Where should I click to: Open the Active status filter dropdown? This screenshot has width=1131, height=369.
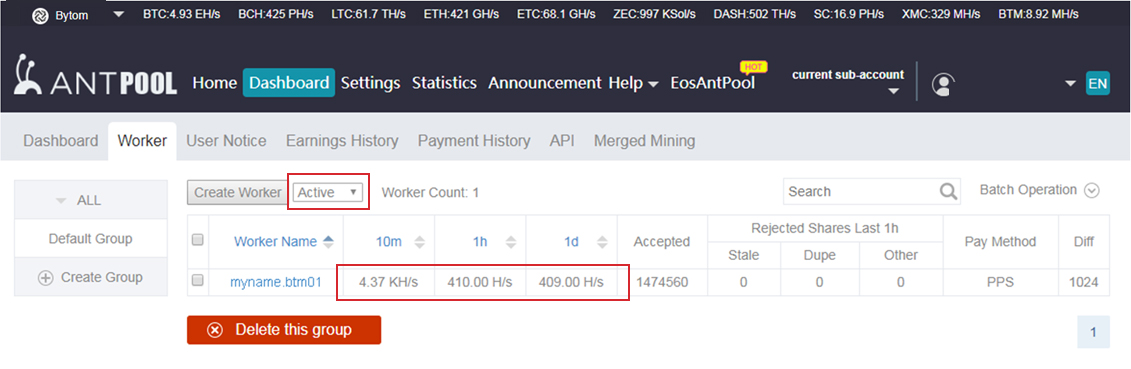327,192
